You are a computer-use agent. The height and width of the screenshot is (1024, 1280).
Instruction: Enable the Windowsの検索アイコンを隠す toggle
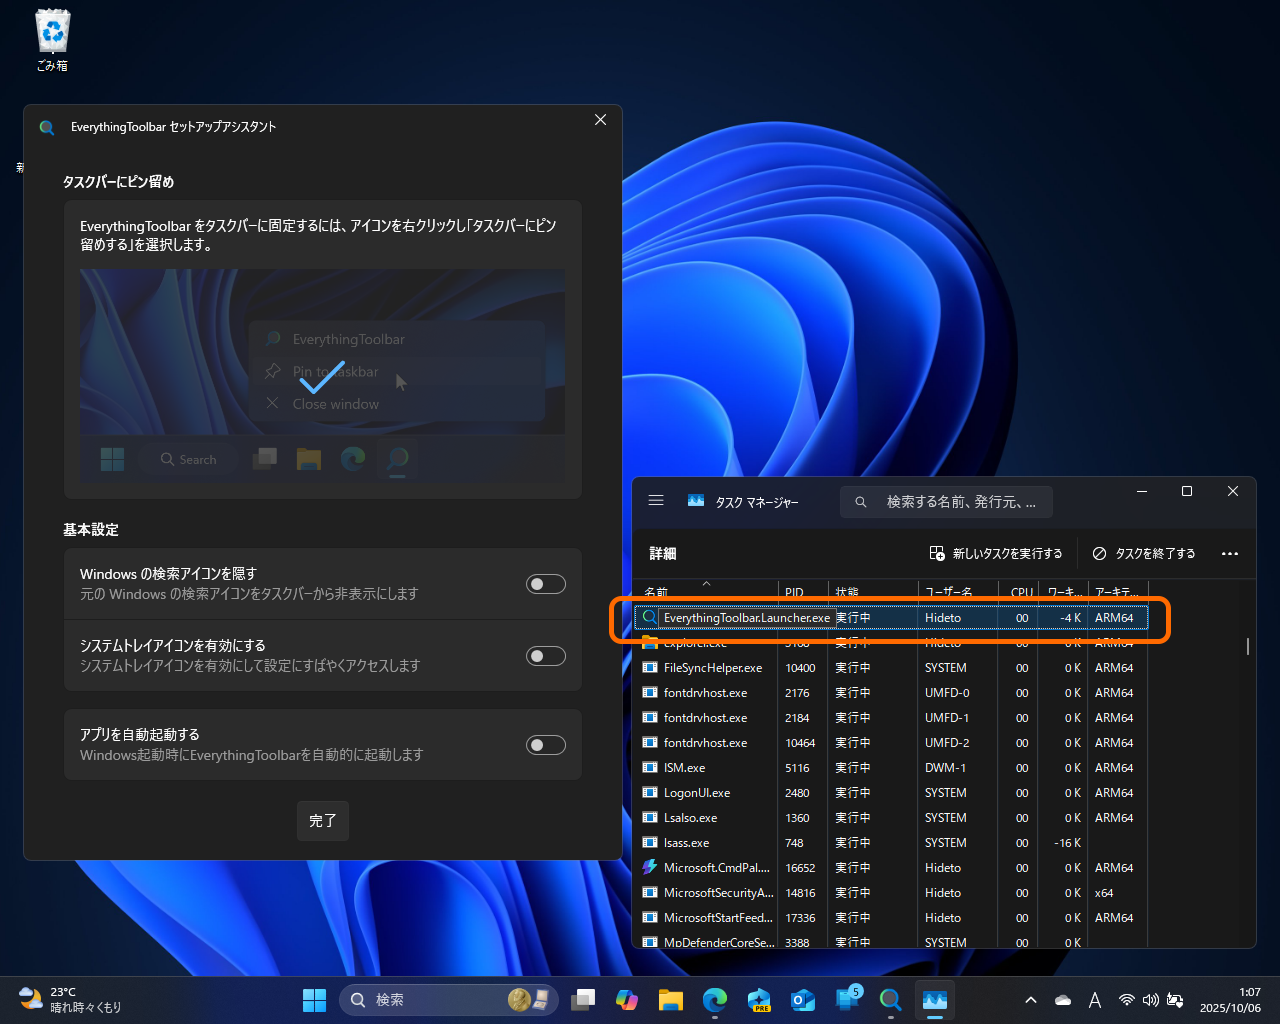(x=545, y=583)
